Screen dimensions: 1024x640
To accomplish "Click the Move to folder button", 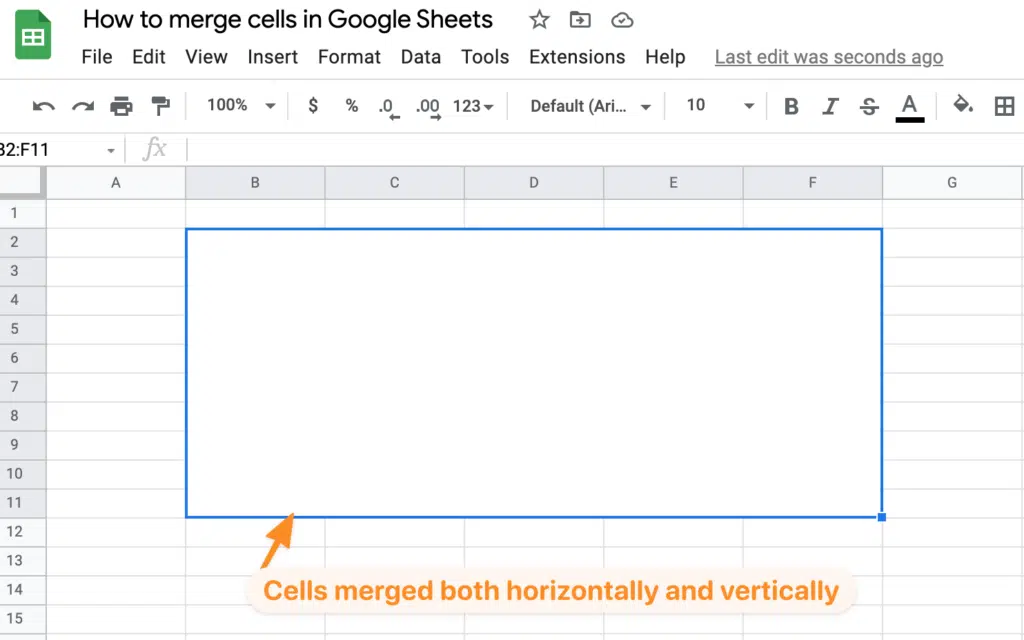I will pos(580,19).
